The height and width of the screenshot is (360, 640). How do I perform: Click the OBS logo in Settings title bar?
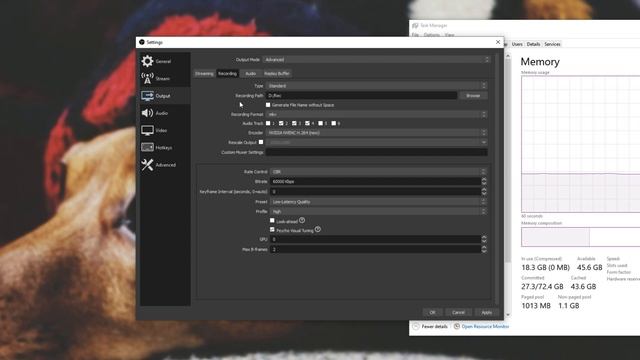tap(142, 42)
